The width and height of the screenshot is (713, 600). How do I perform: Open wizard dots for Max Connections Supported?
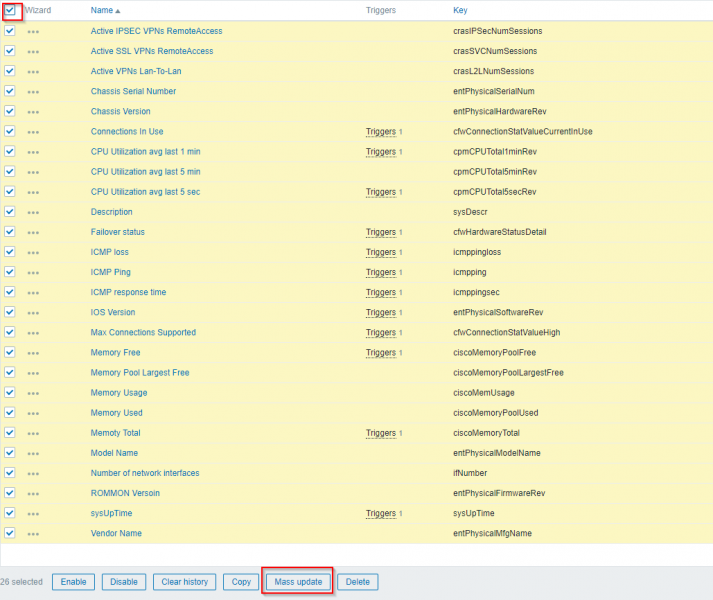[x=33, y=333]
